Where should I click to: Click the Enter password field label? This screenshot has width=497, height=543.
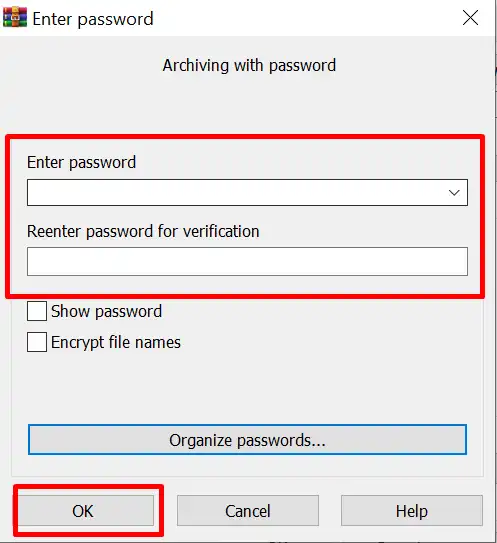click(x=81, y=162)
